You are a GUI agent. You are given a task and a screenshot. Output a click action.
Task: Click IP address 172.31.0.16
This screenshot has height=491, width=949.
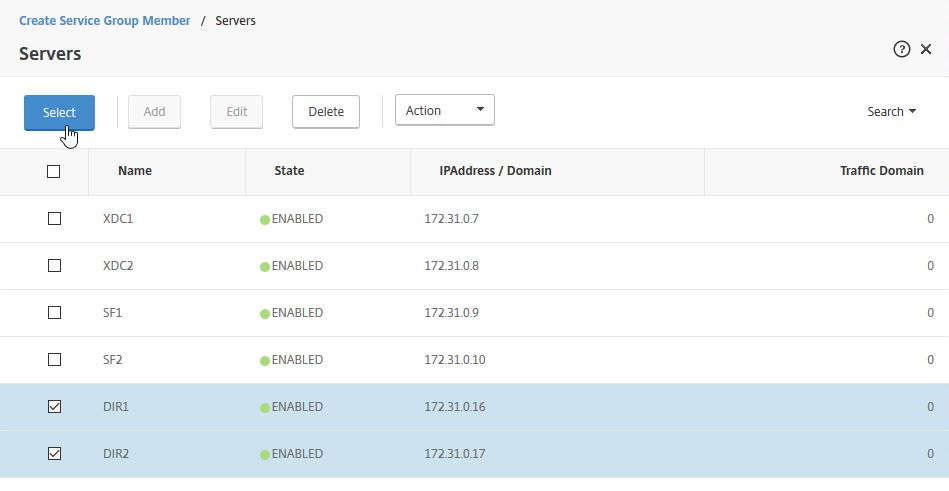coord(455,407)
